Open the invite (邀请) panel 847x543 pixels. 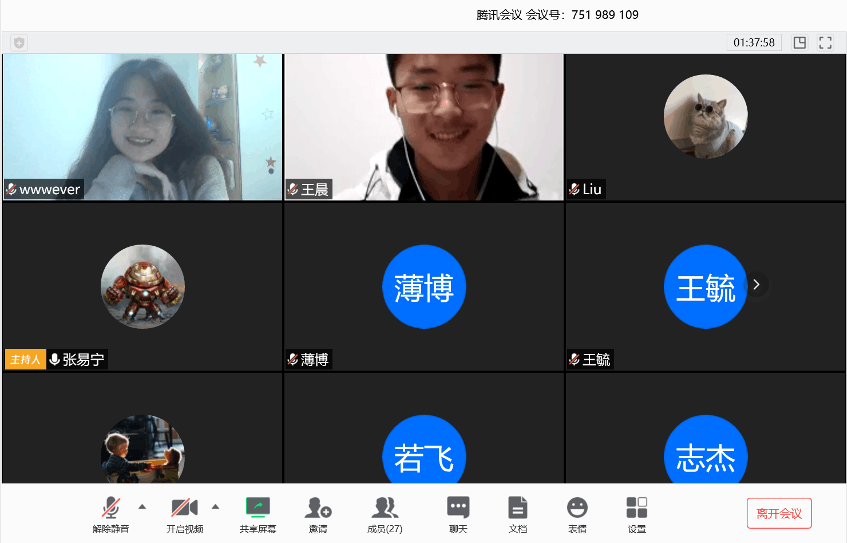(318, 513)
